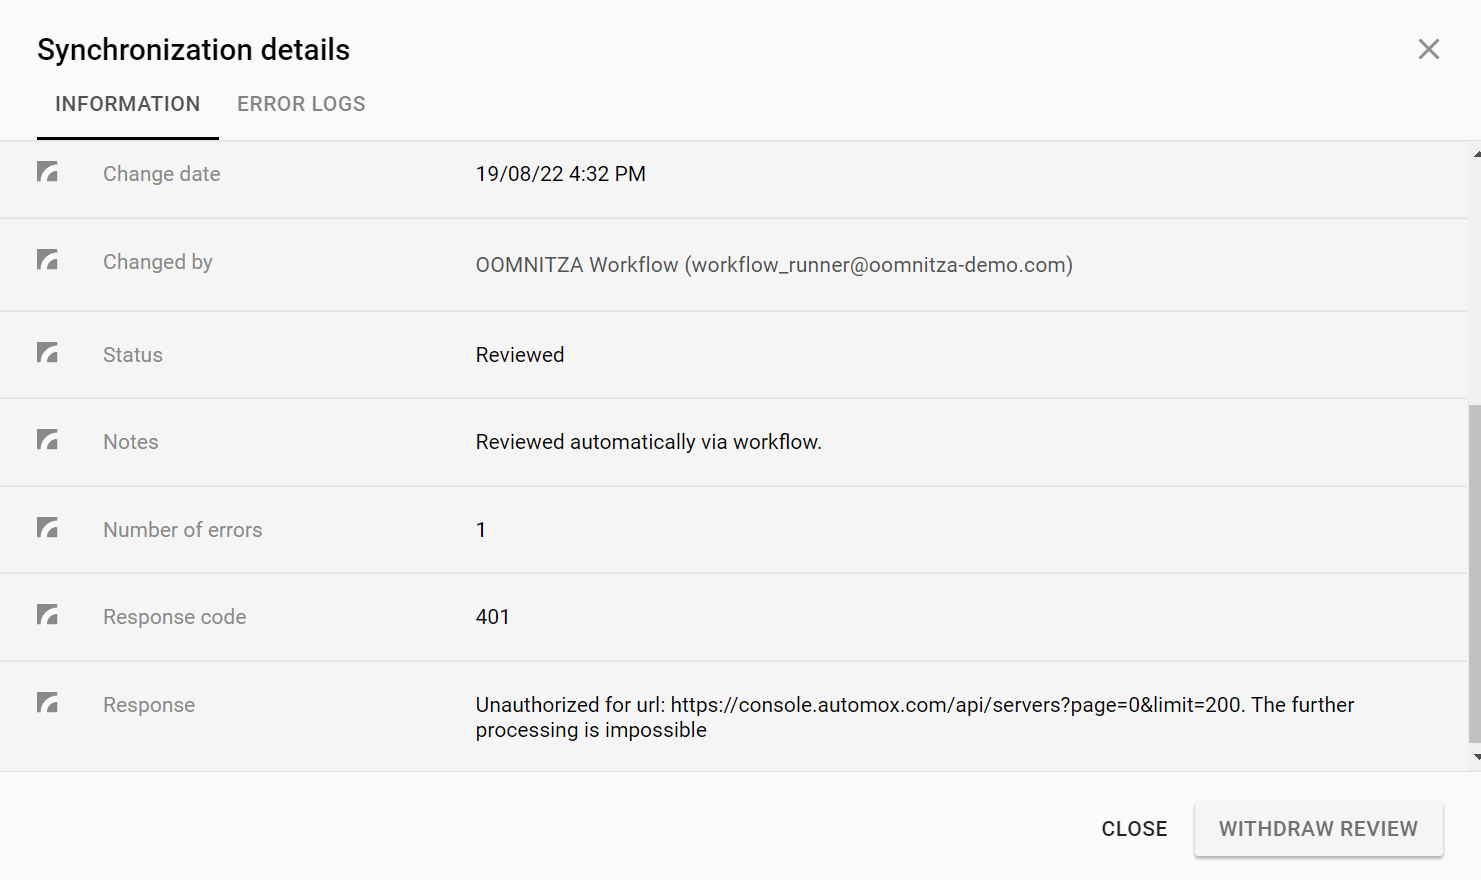
Task: Close the Synchronization details dialog via X
Action: pos(1428,49)
